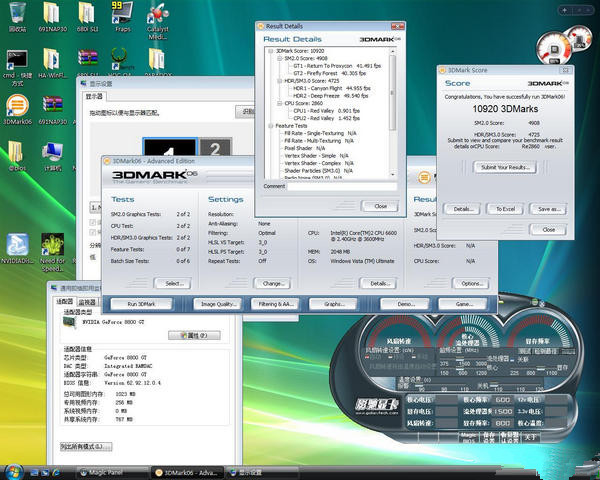This screenshot has height=480, width=600.
Task: Open Image Quality settings
Action: coord(219,303)
